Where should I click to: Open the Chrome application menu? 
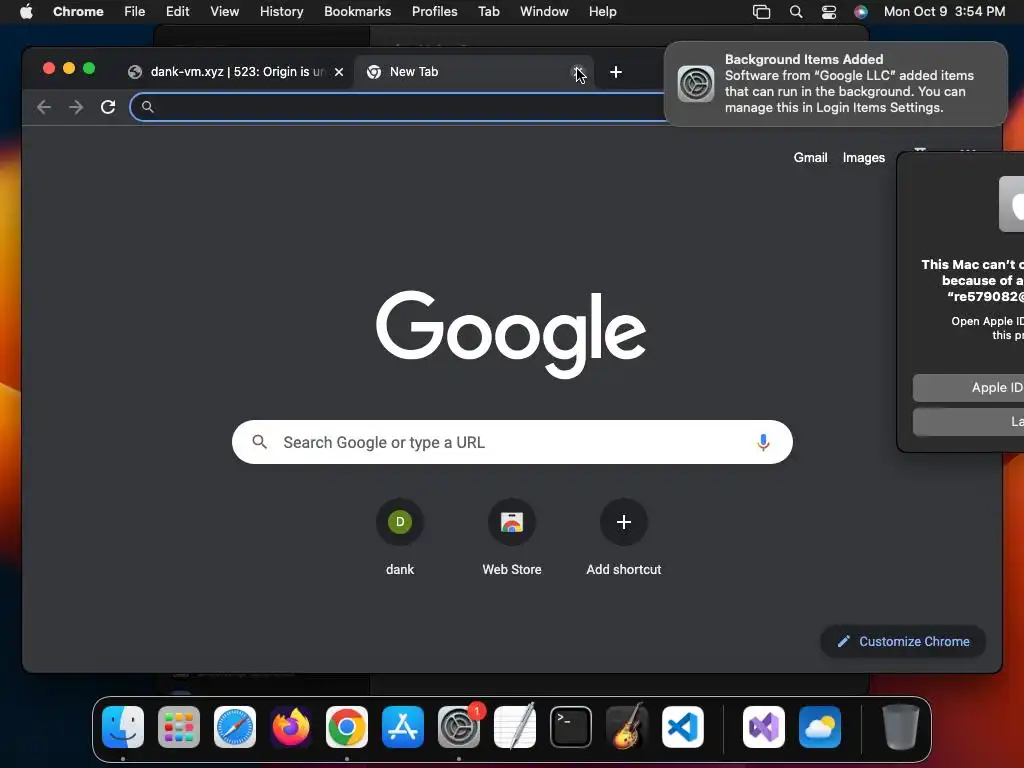[78, 12]
